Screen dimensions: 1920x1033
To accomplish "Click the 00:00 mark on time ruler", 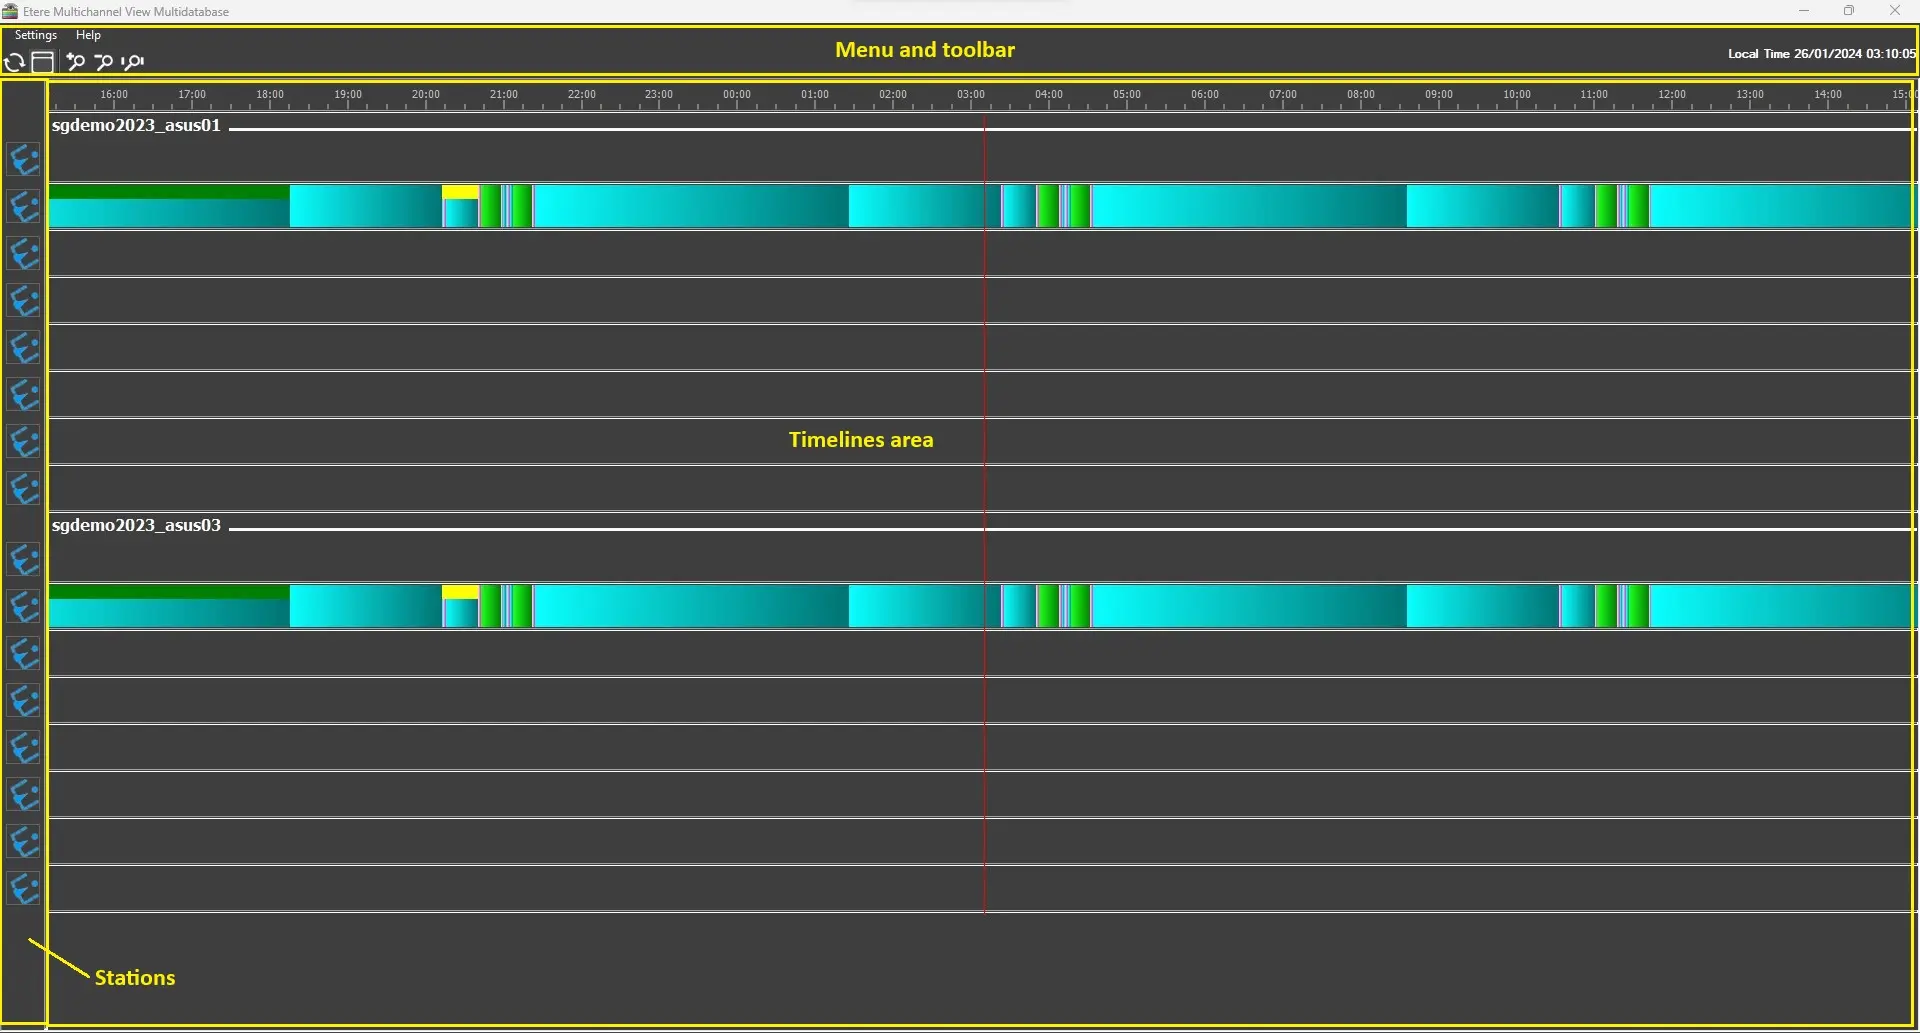I will coord(737,95).
